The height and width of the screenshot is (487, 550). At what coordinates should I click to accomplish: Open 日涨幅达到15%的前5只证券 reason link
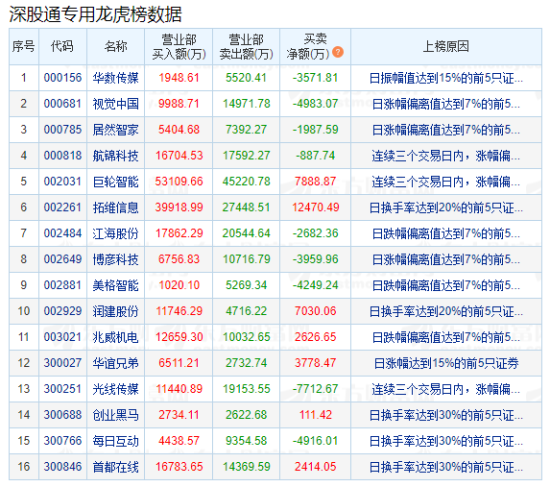(446, 363)
